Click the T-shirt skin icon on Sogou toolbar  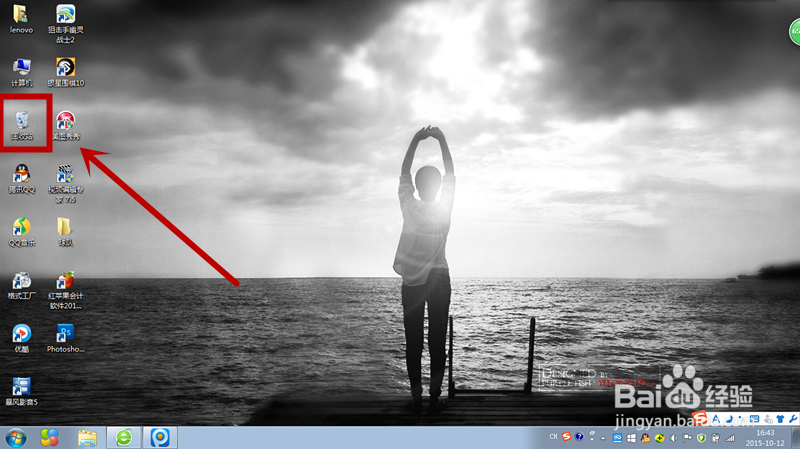coord(780,419)
